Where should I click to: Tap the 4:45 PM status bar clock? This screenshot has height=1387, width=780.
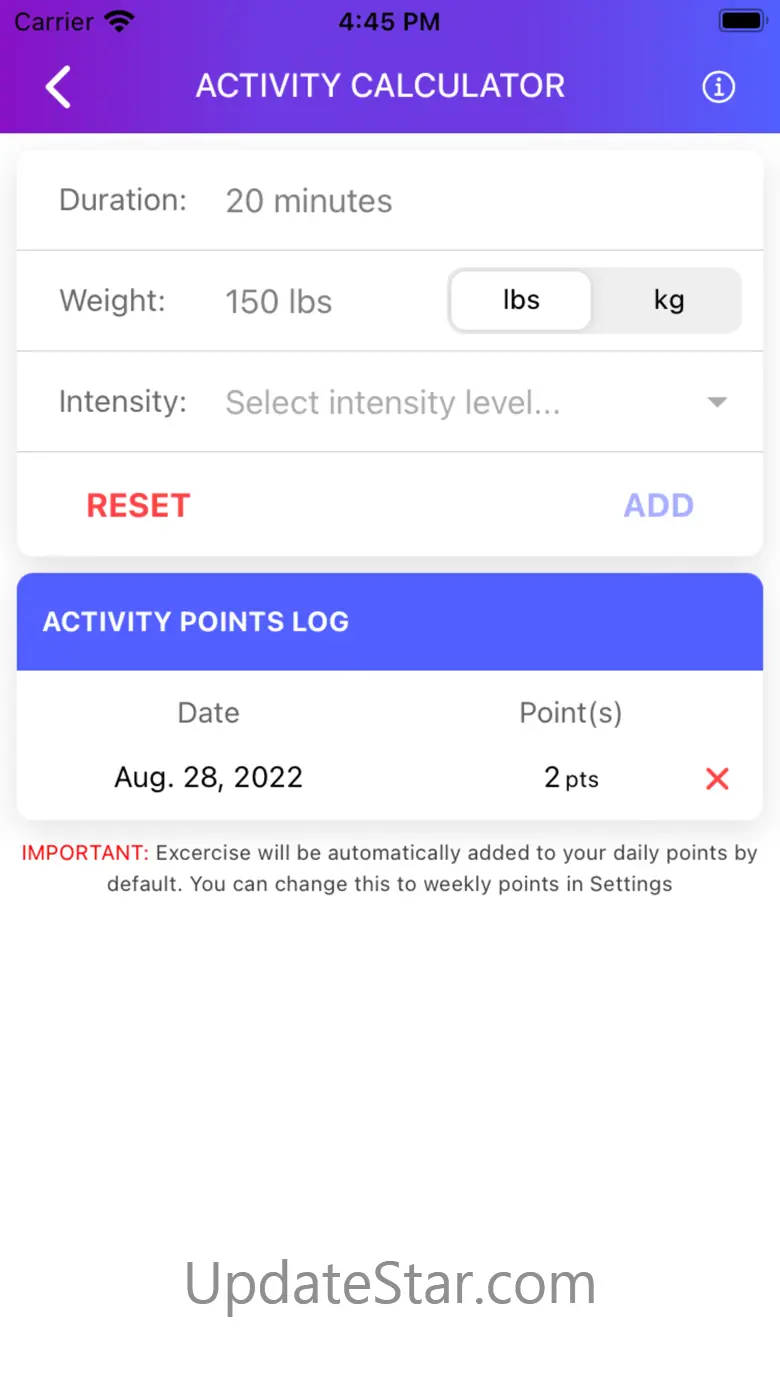pos(389,22)
